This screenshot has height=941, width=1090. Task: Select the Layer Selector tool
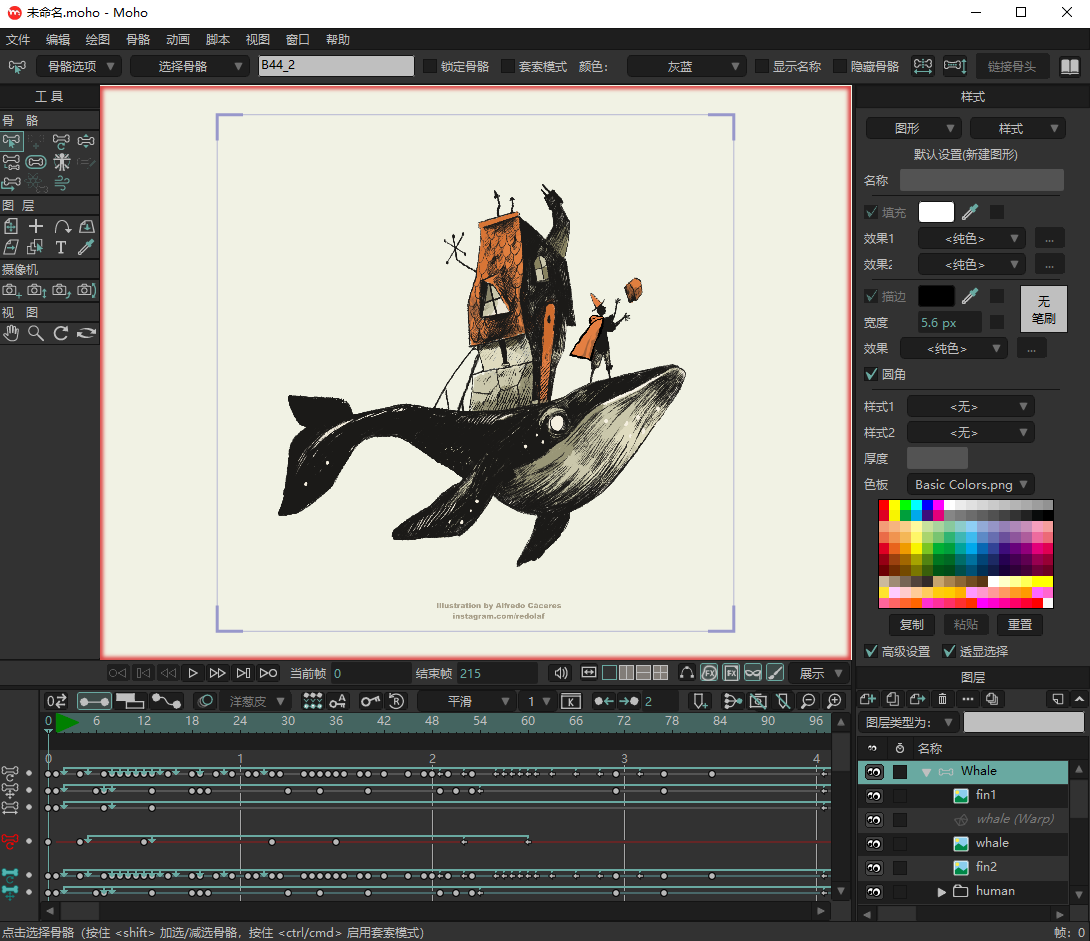tap(36, 247)
